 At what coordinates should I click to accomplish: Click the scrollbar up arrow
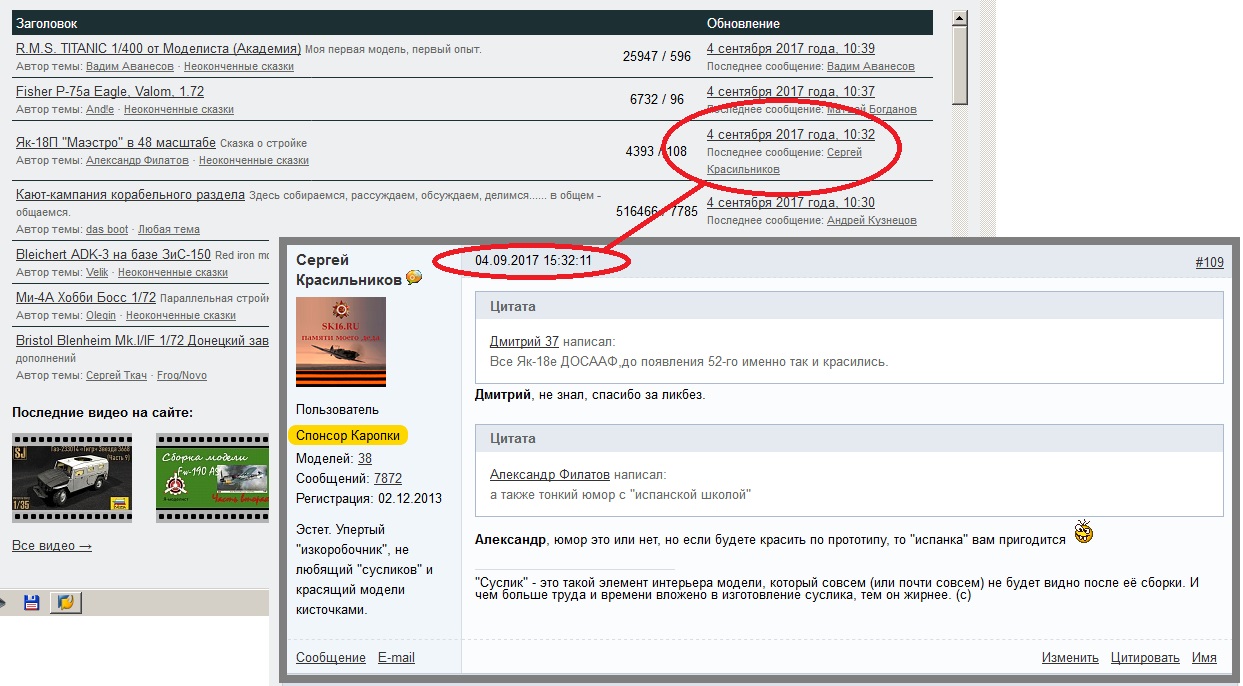point(960,18)
